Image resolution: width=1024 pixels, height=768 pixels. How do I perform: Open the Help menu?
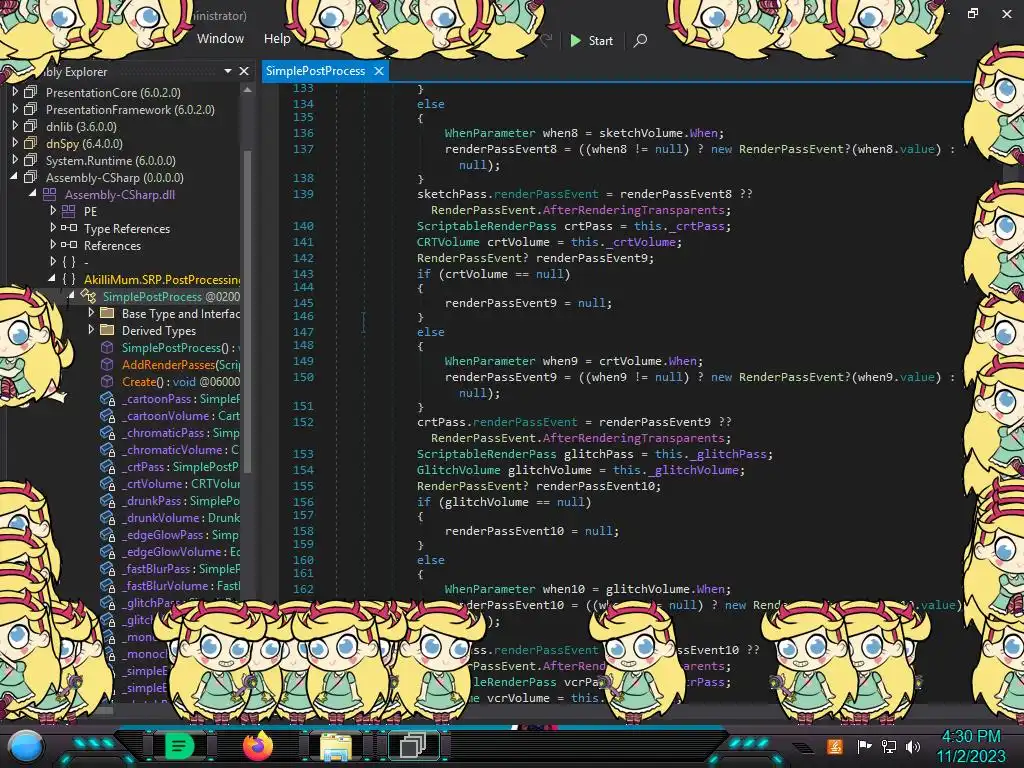(277, 39)
